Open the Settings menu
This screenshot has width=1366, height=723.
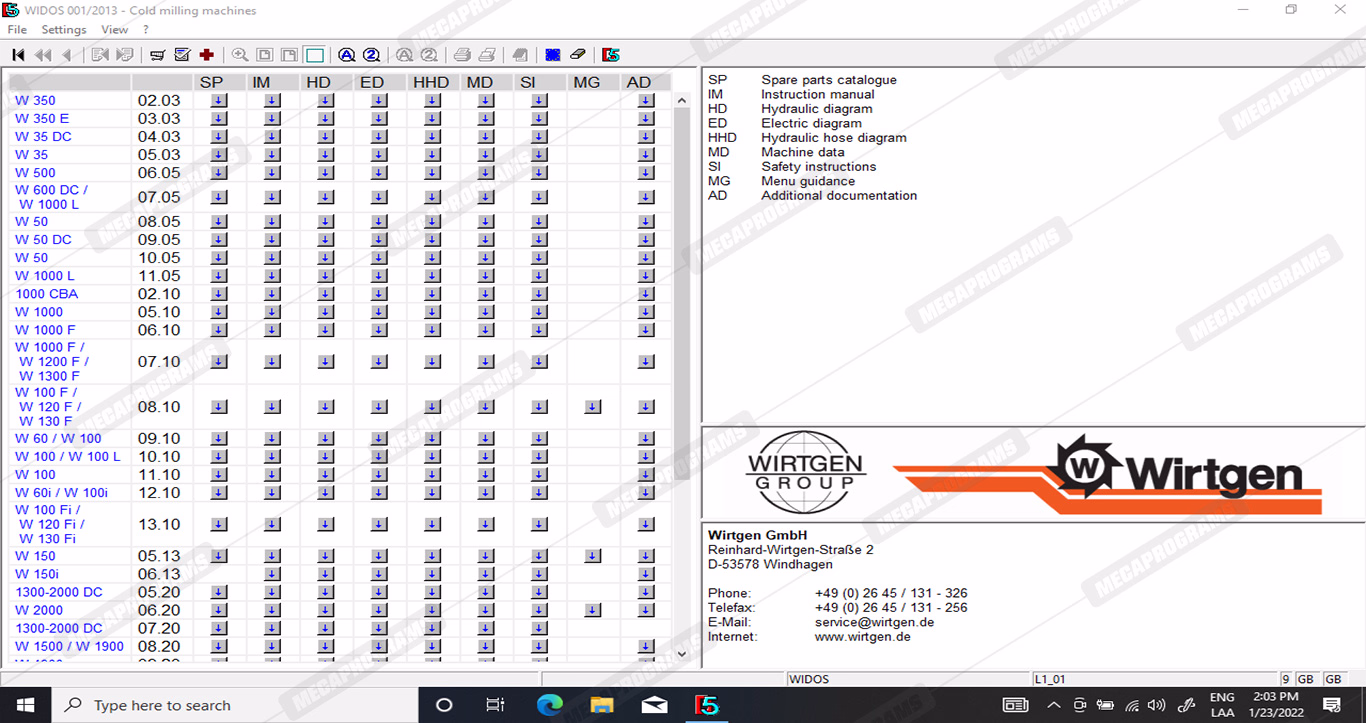pos(64,30)
